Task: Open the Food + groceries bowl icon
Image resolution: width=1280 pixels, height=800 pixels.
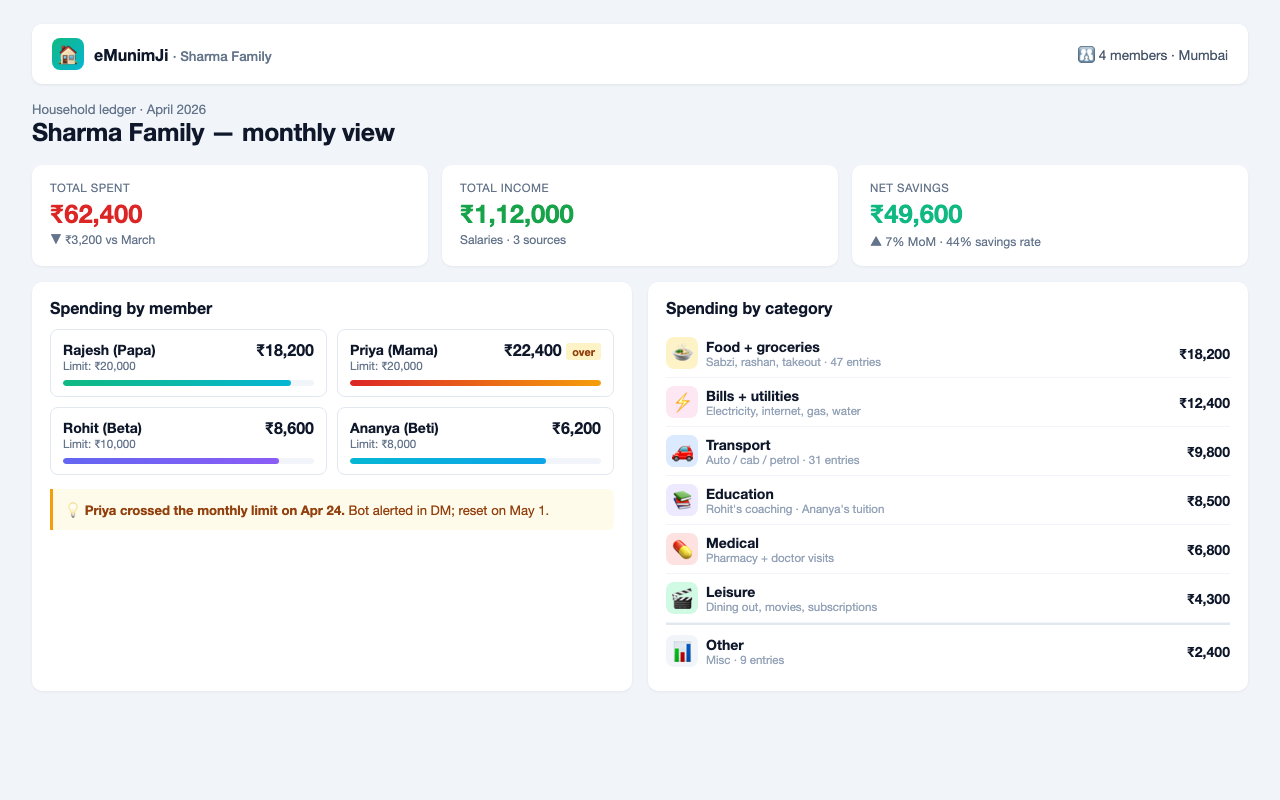Action: 682,353
